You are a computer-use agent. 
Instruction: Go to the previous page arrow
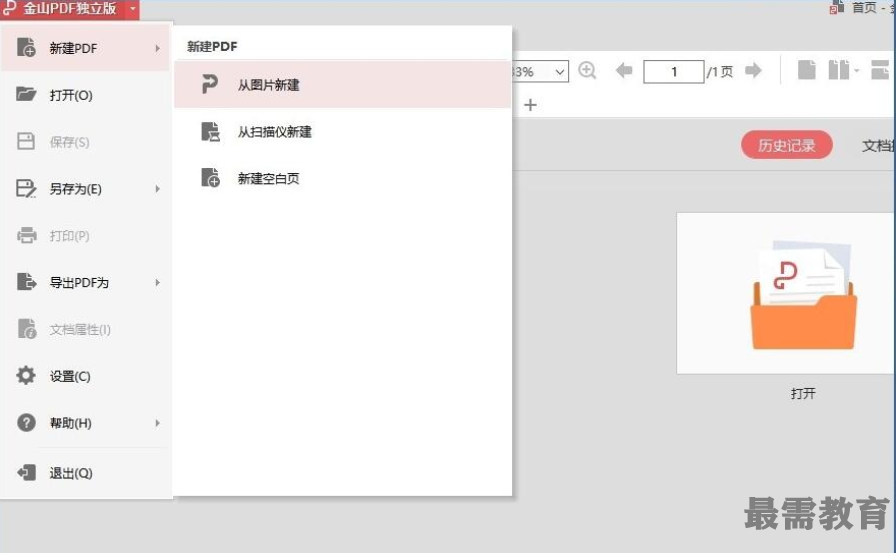tap(624, 70)
